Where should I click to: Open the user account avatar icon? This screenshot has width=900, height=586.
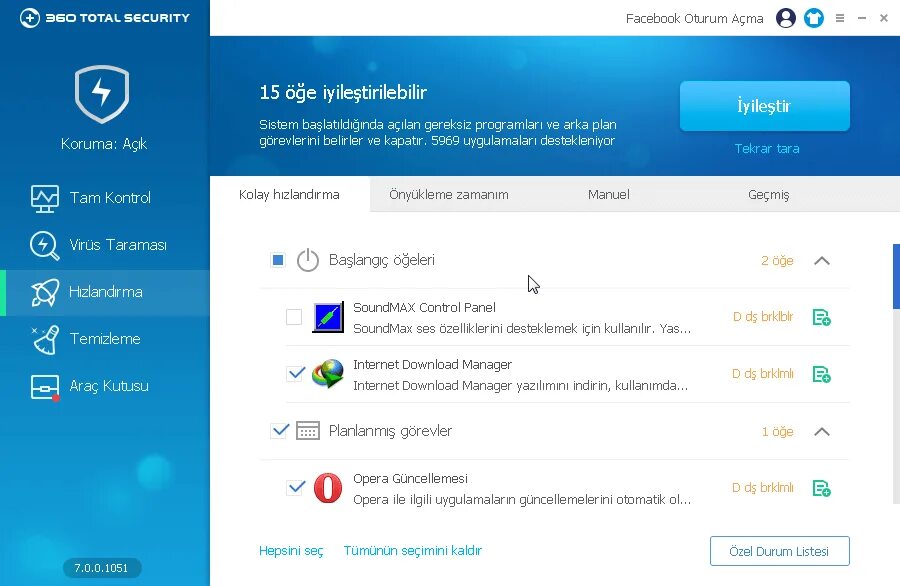coord(786,18)
